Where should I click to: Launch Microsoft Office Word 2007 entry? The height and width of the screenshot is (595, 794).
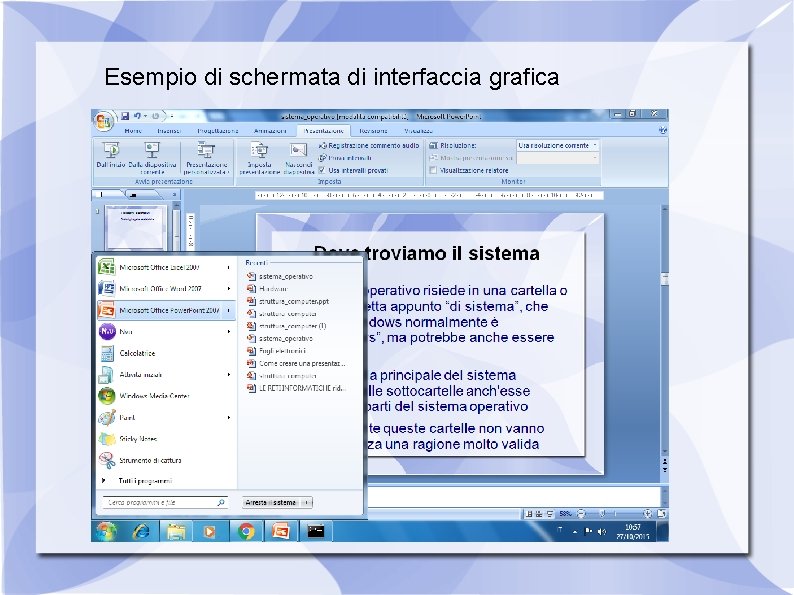[x=165, y=289]
